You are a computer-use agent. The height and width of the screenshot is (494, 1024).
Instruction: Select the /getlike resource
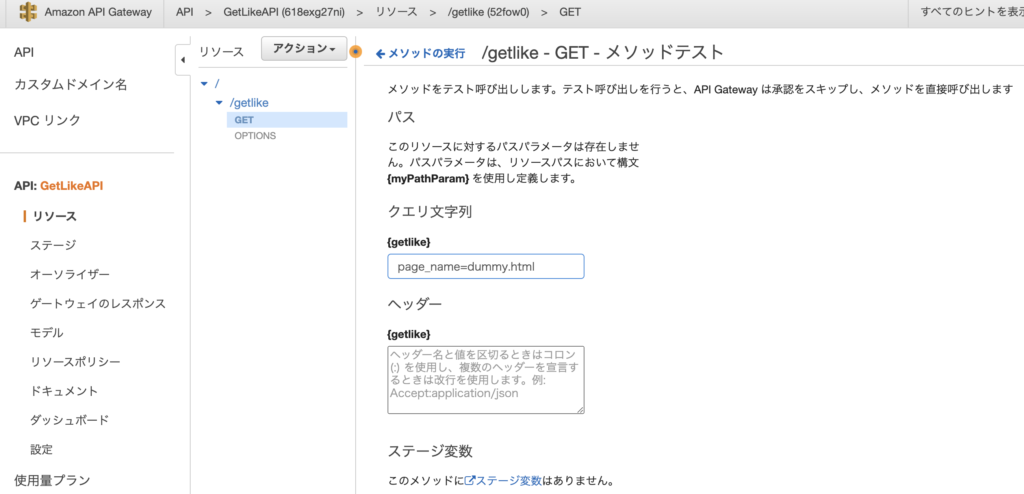(x=249, y=103)
